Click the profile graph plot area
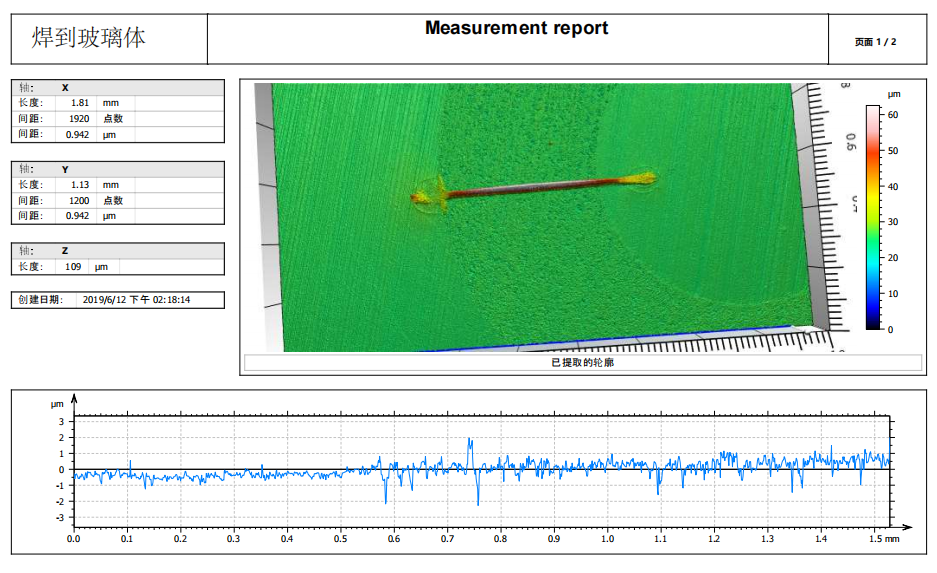The height and width of the screenshot is (573, 937). click(482, 471)
